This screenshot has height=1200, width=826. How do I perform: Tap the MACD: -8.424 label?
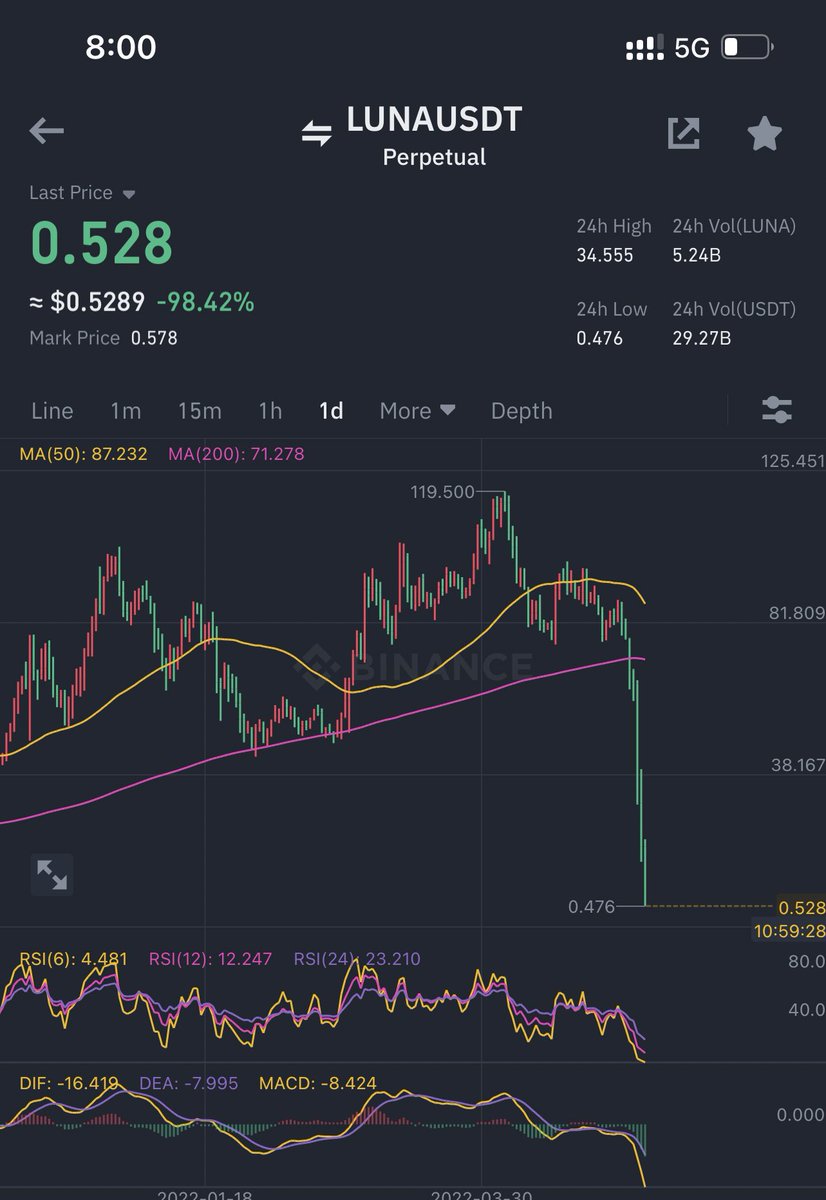(318, 1083)
